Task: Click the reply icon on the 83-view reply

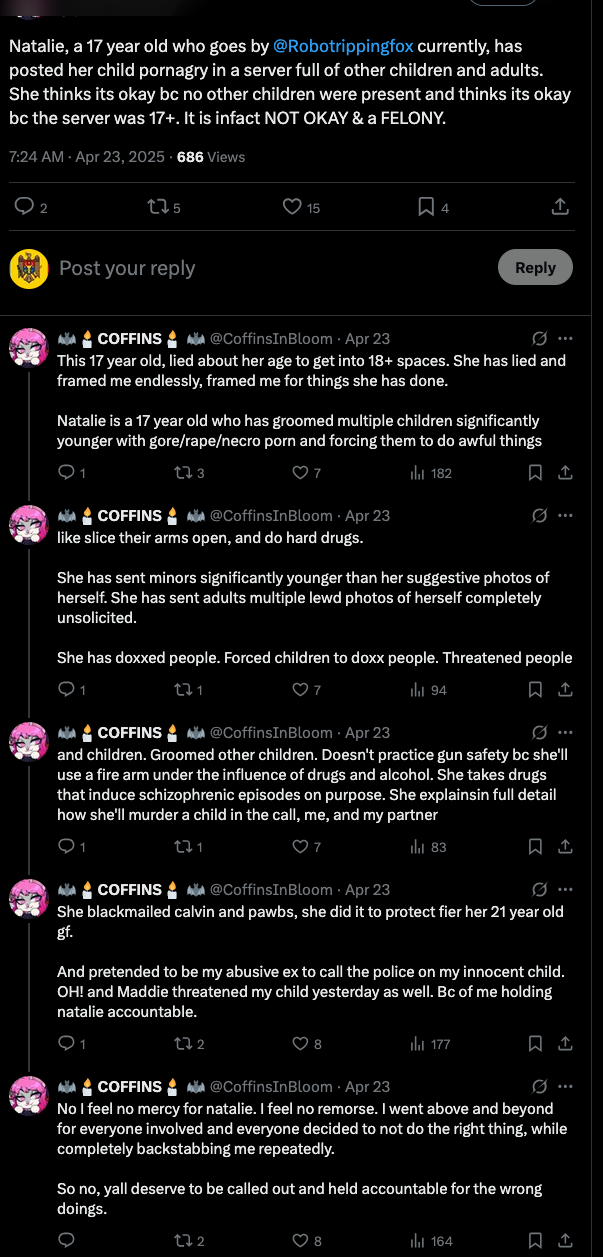Action: 67,847
